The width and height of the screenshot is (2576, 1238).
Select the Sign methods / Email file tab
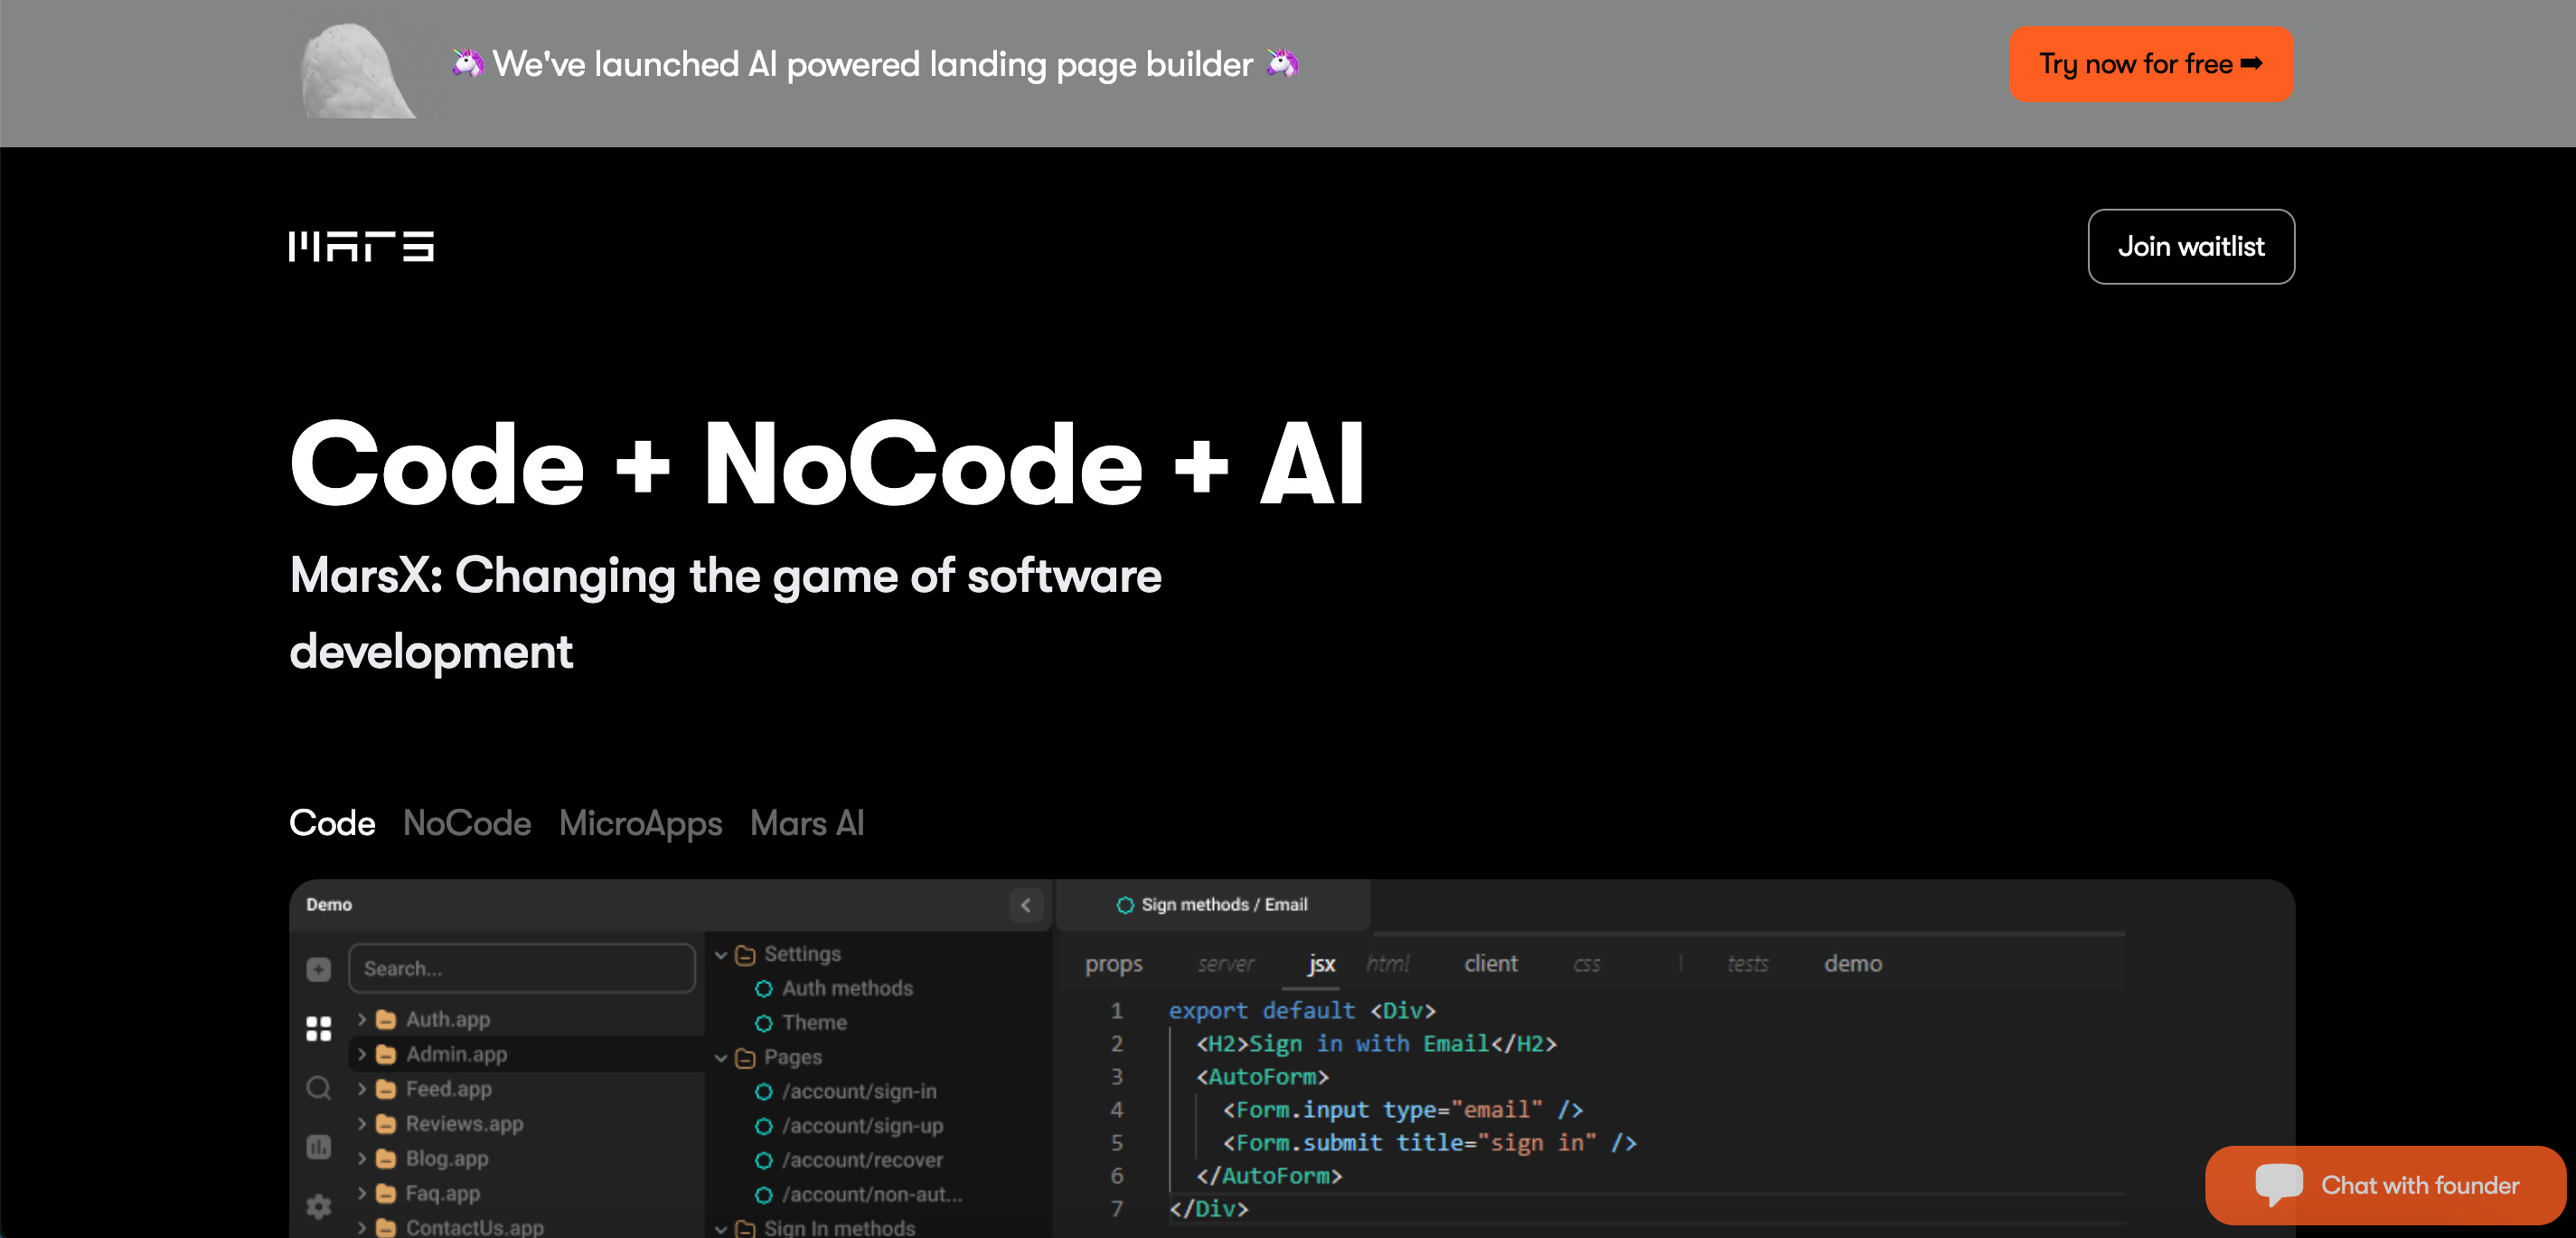tap(1212, 905)
